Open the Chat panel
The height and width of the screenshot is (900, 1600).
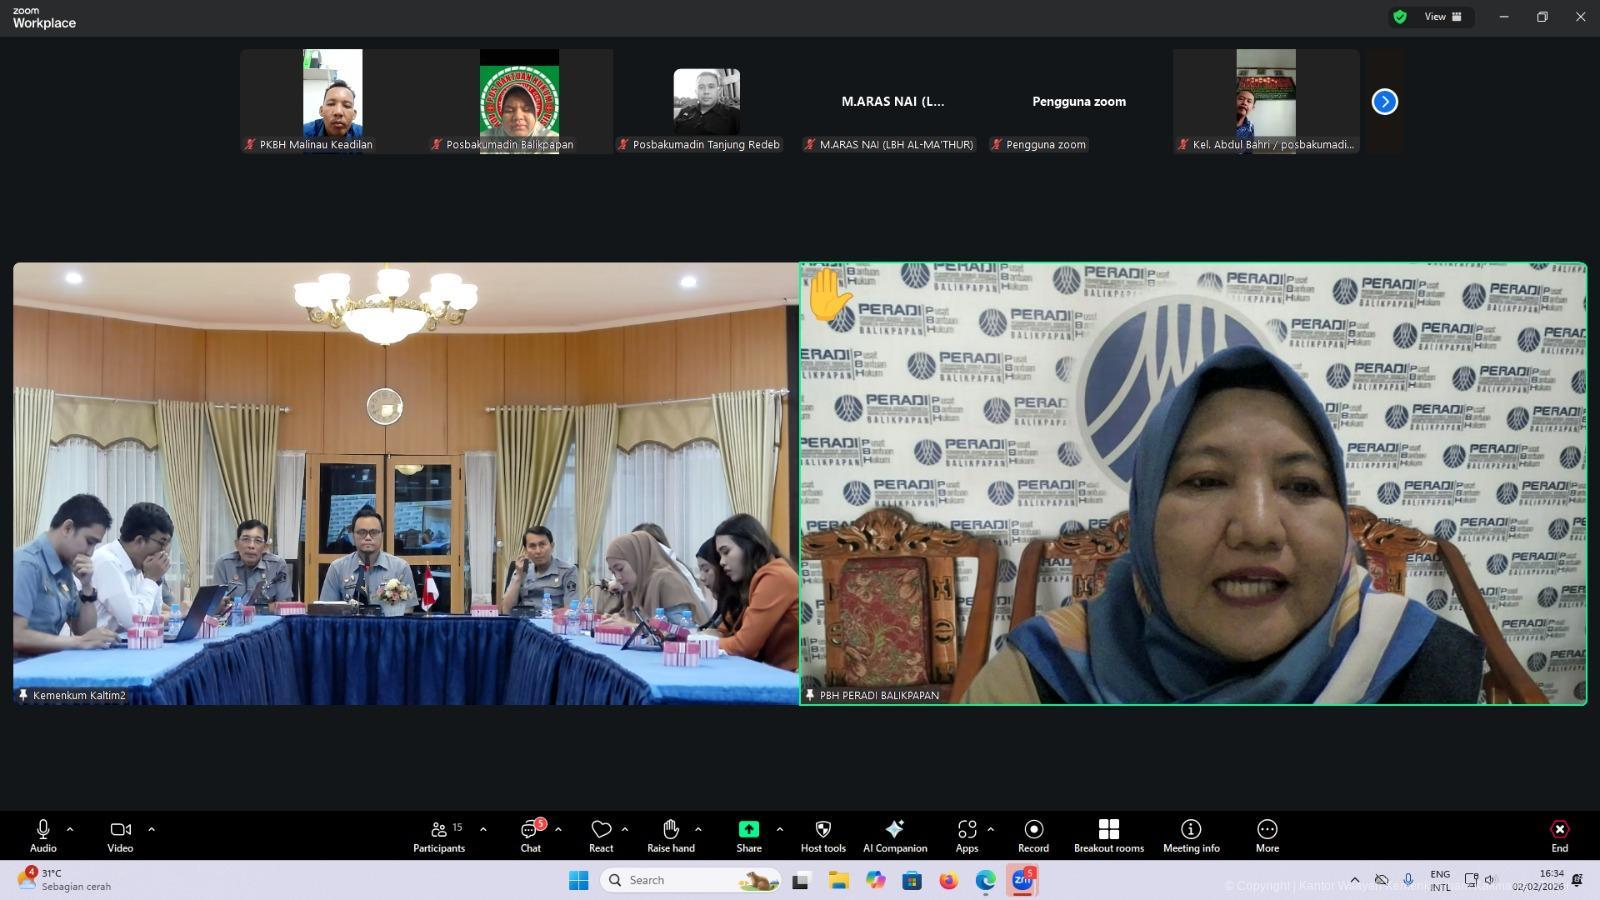[x=530, y=836]
